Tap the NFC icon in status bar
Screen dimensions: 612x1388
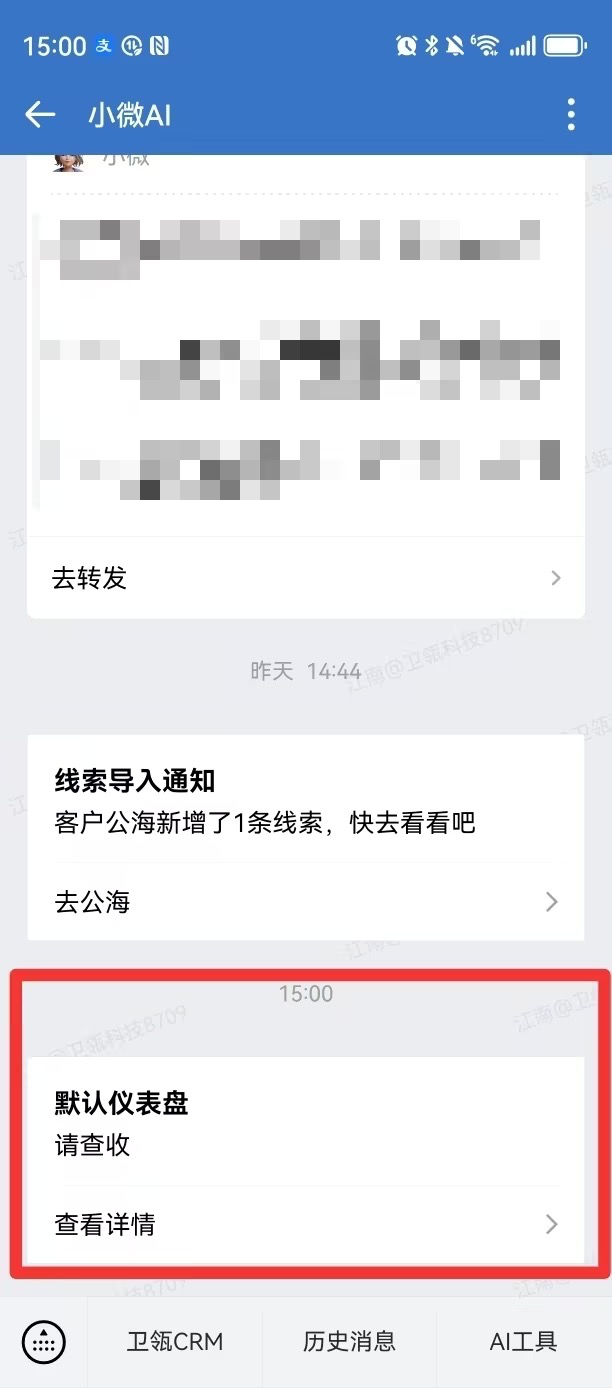point(159,46)
